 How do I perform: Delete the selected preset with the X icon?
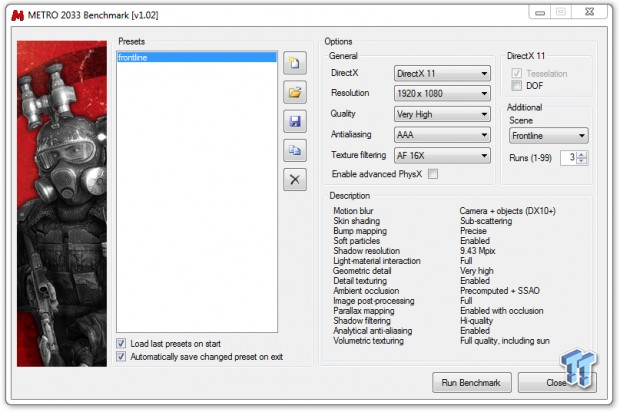click(x=295, y=180)
